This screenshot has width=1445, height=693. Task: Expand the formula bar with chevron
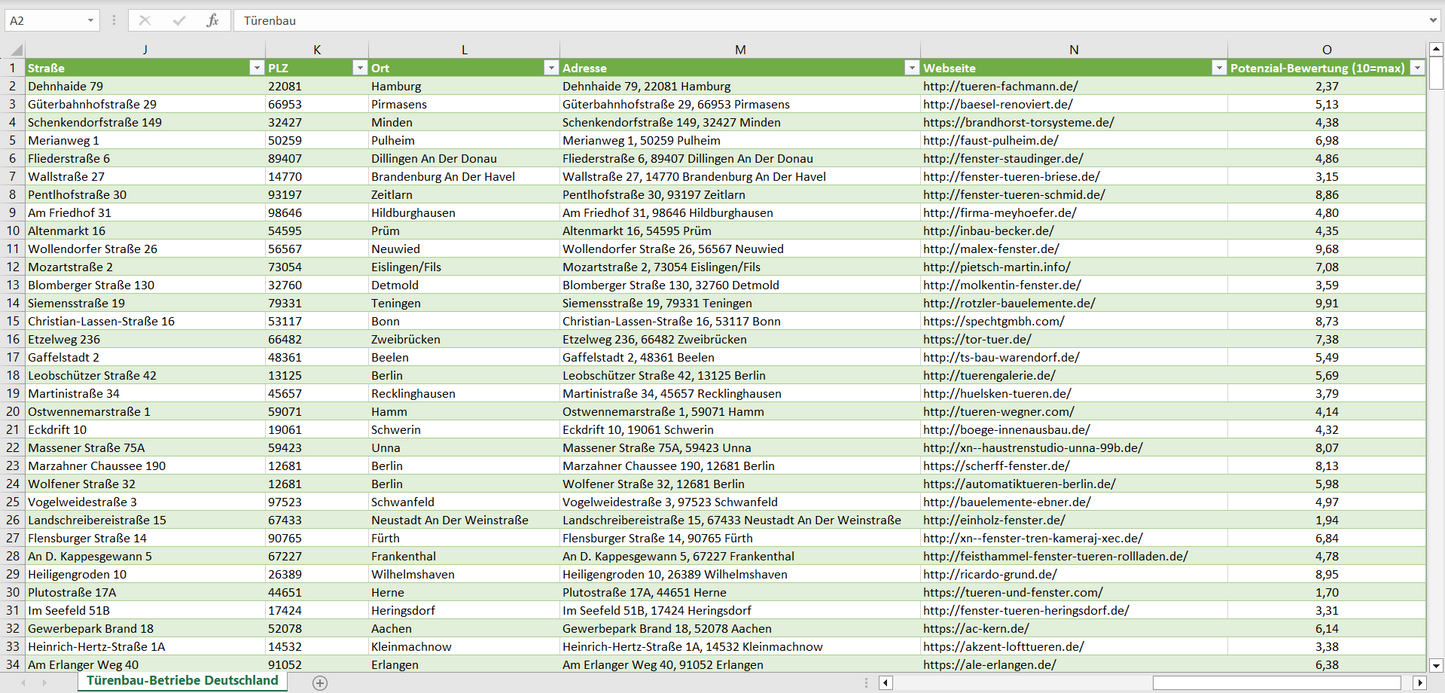pos(1434,20)
